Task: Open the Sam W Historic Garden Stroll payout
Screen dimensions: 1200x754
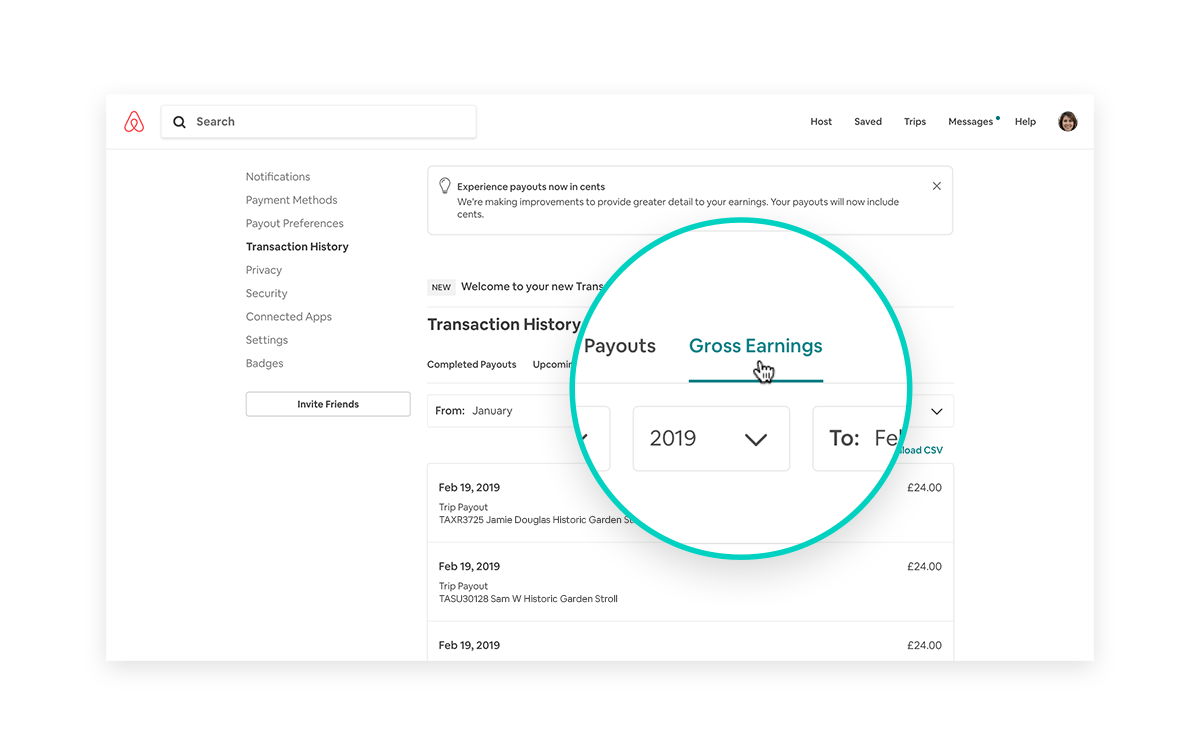Action: point(528,599)
